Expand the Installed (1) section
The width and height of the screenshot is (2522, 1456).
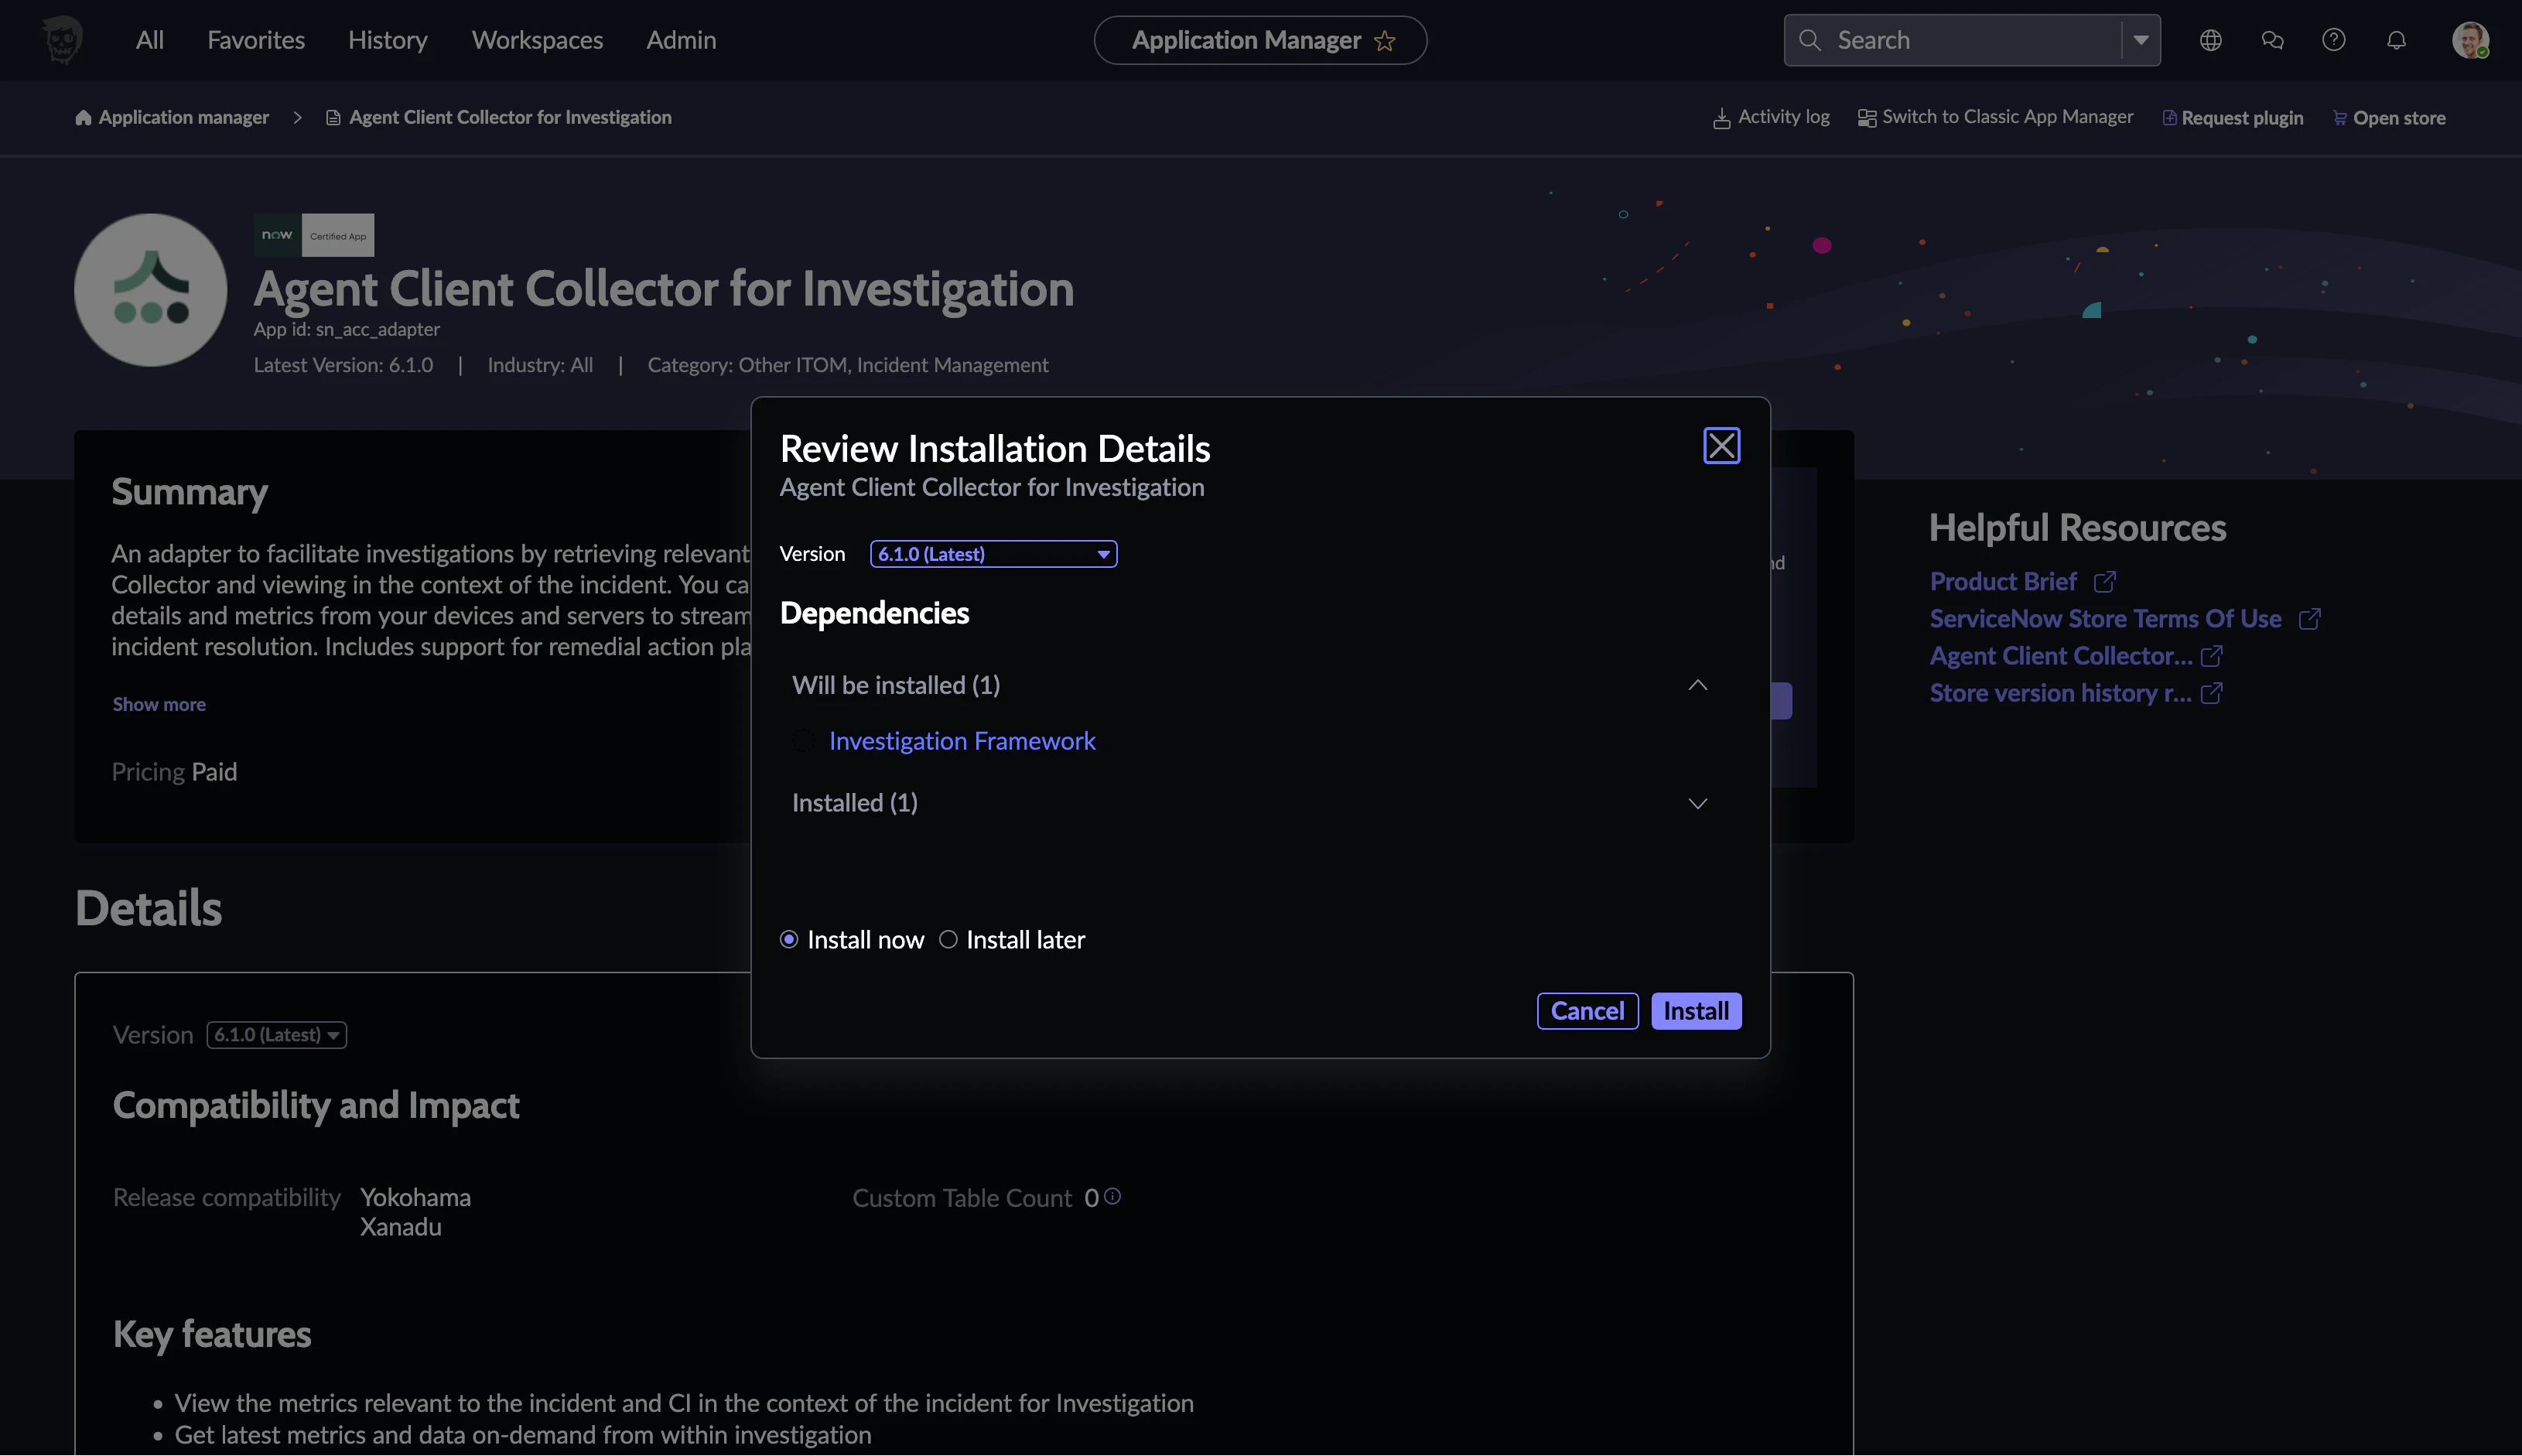pos(1697,803)
